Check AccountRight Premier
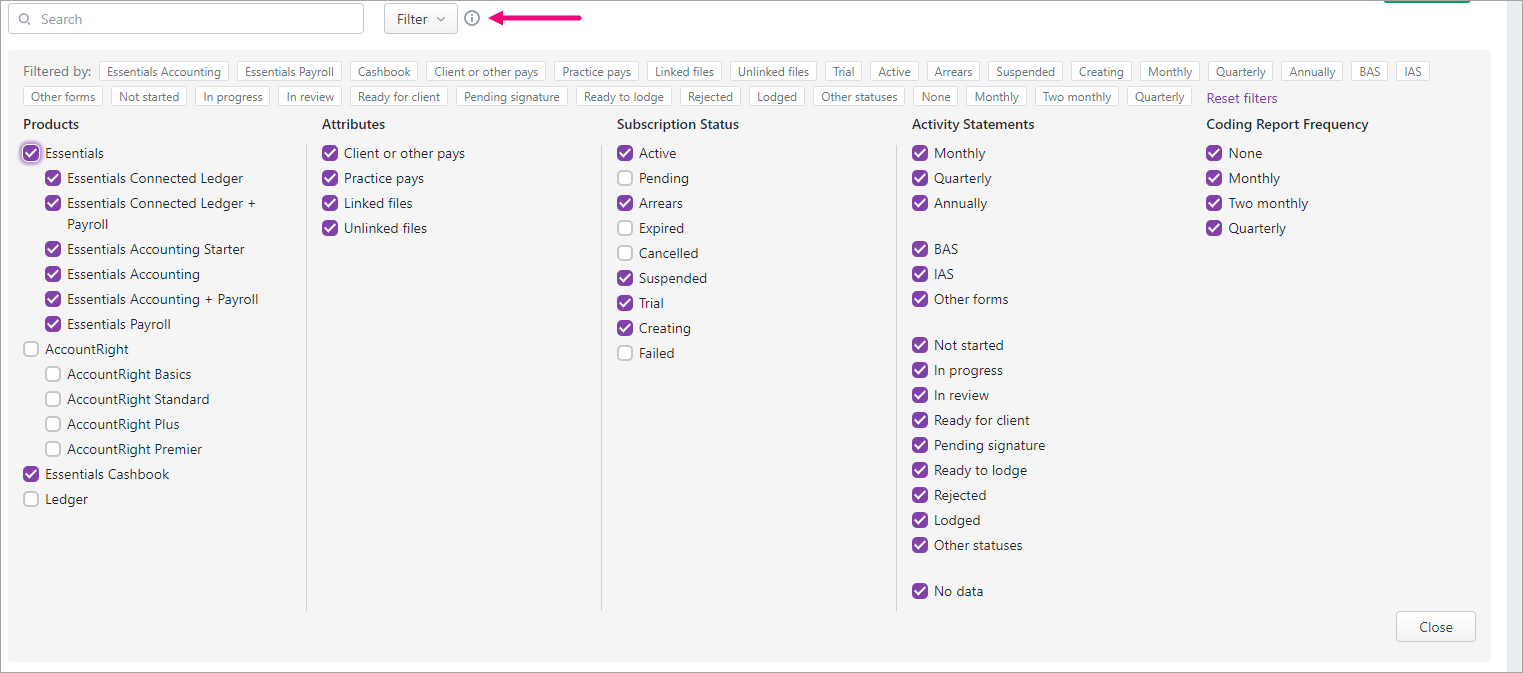The image size is (1523, 673). click(53, 449)
